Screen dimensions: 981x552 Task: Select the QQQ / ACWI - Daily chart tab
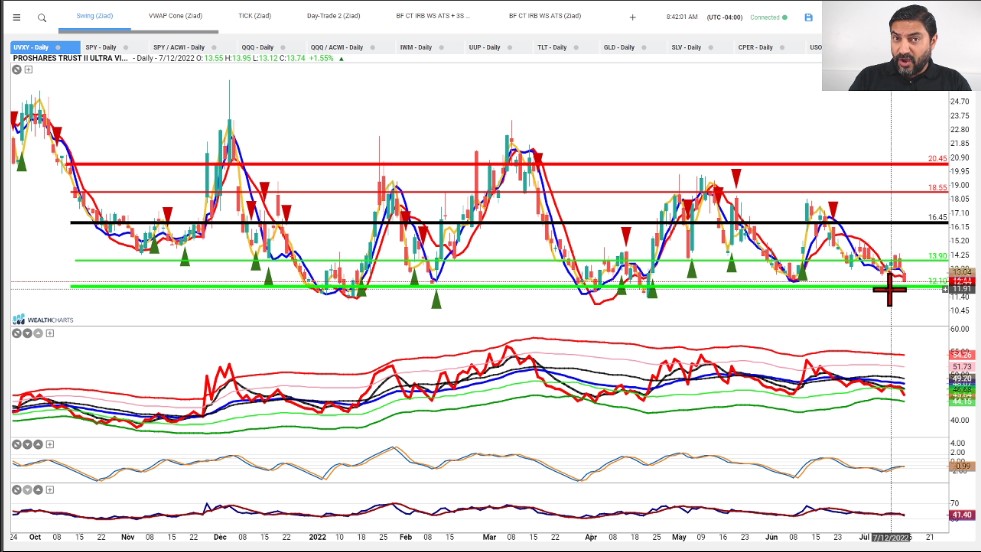[337, 48]
